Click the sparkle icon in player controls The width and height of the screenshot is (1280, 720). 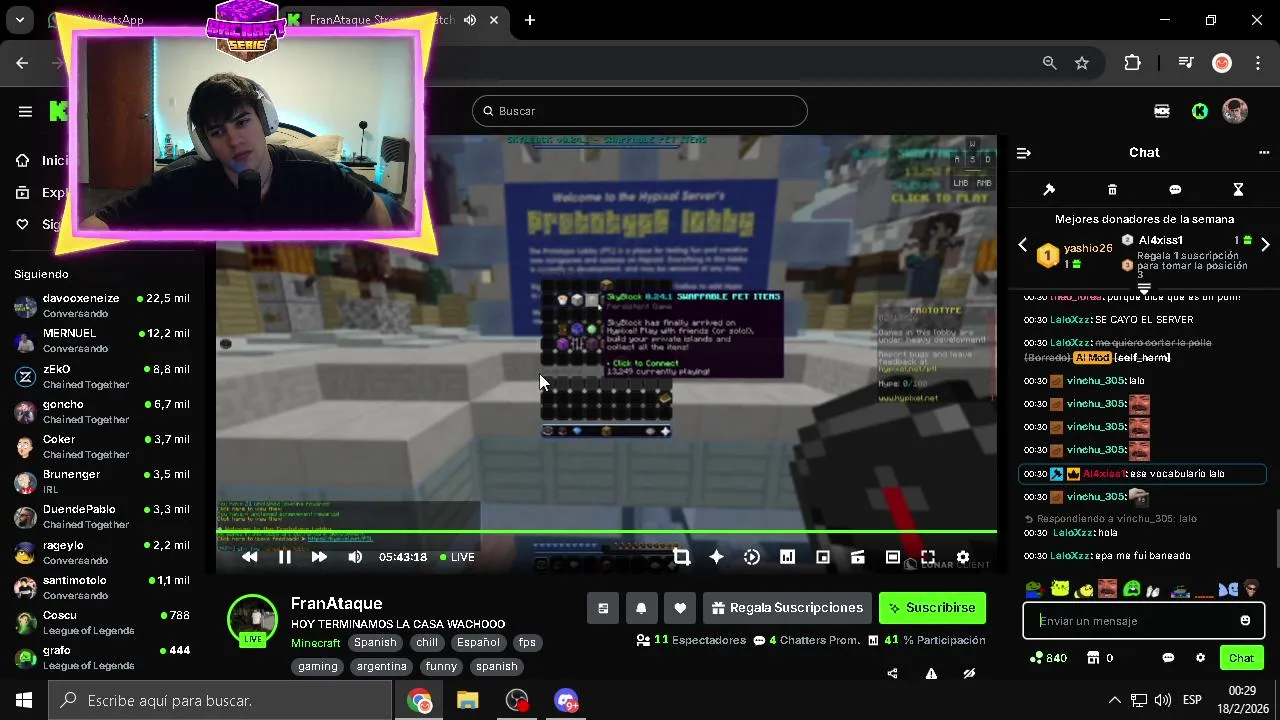tap(716, 557)
